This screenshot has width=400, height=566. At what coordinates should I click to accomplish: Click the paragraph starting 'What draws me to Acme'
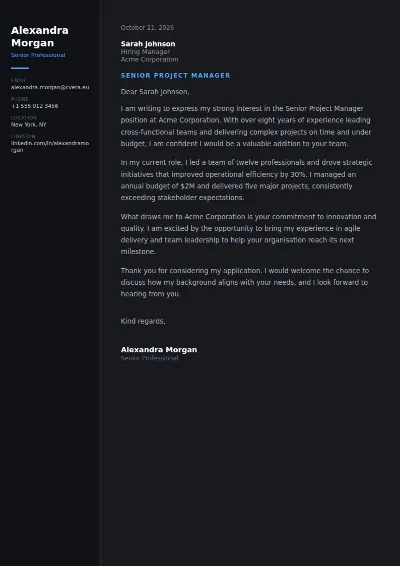pyautogui.click(x=248, y=234)
